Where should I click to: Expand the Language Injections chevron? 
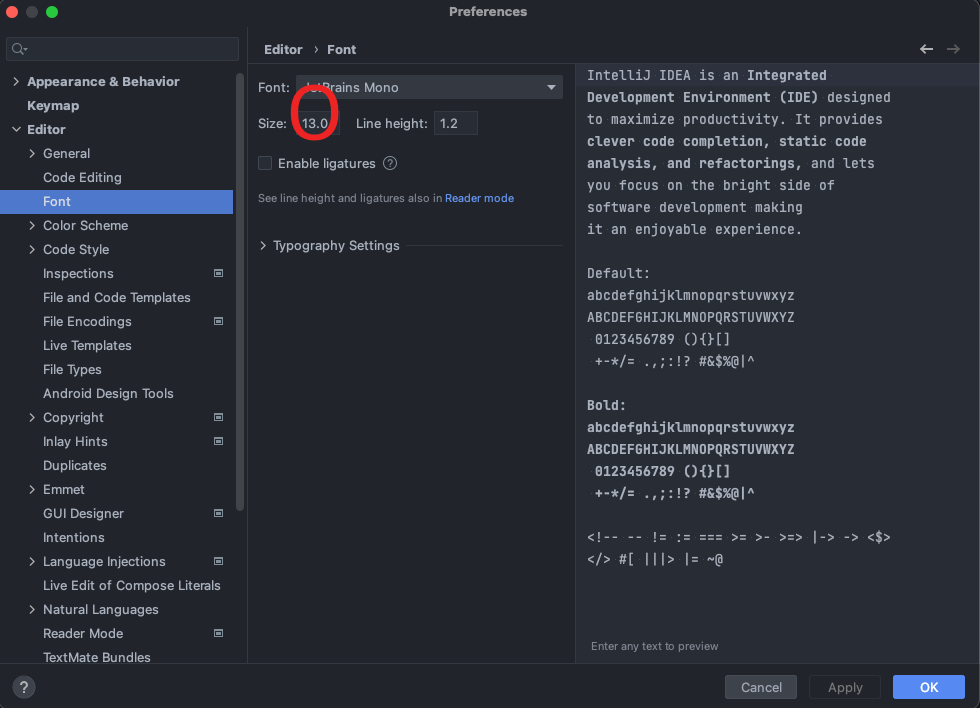point(32,561)
